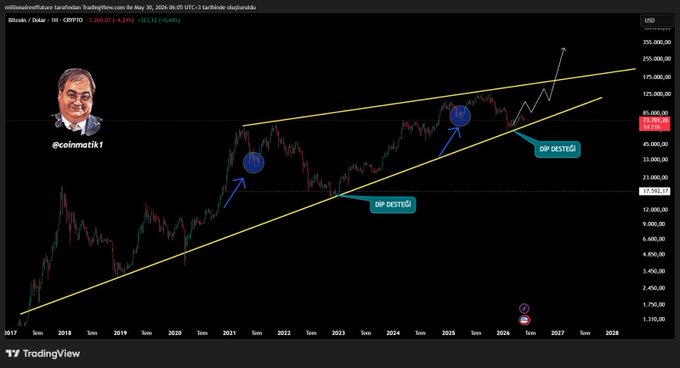The image size is (680, 368).
Task: Click the 2025 label on time axis
Action: click(448, 333)
